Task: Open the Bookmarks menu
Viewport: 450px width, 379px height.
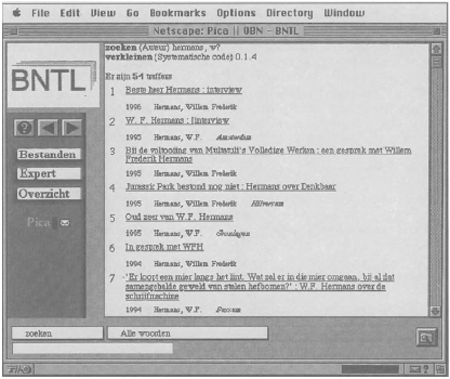Action: [178, 13]
